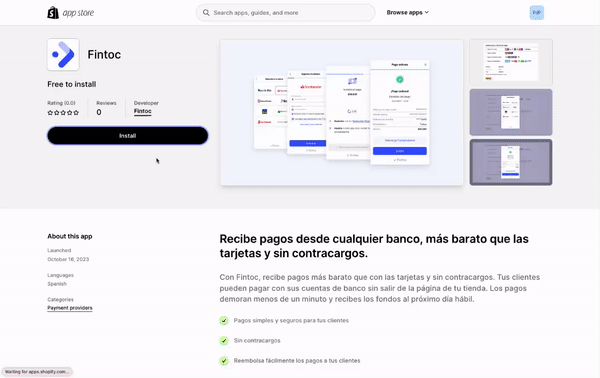Image resolution: width=600 pixels, height=378 pixels.
Task: Open the Reviews count 0
Action: pos(99,112)
